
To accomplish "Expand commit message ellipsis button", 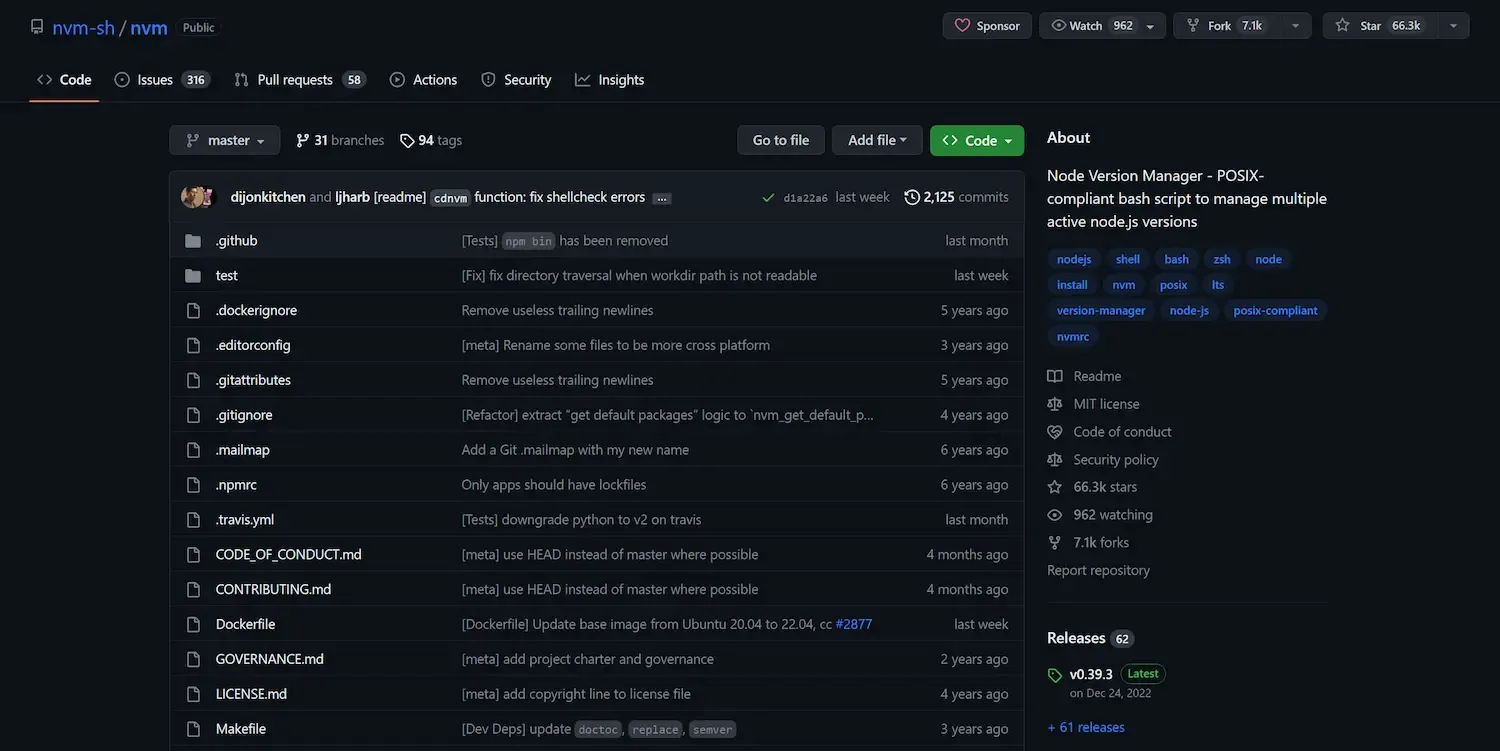I will (661, 198).
